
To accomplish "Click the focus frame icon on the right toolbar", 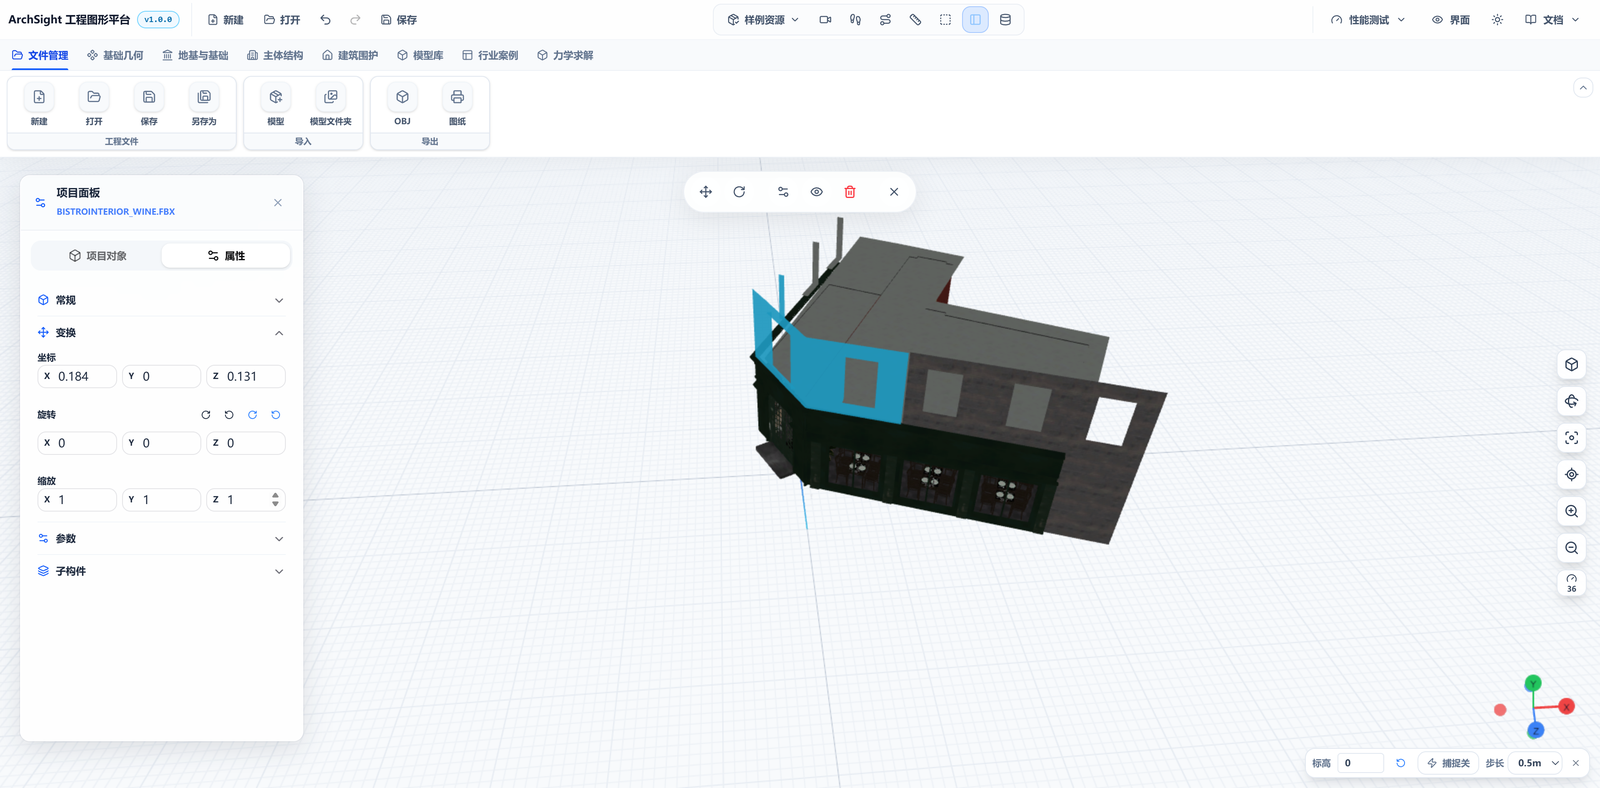I will [x=1572, y=438].
